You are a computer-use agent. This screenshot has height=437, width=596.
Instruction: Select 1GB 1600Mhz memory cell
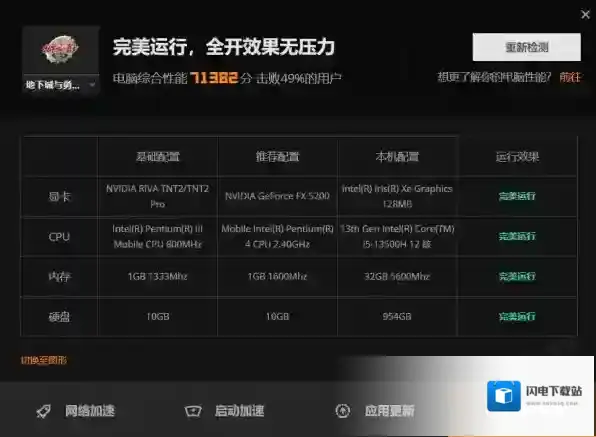[277, 276]
